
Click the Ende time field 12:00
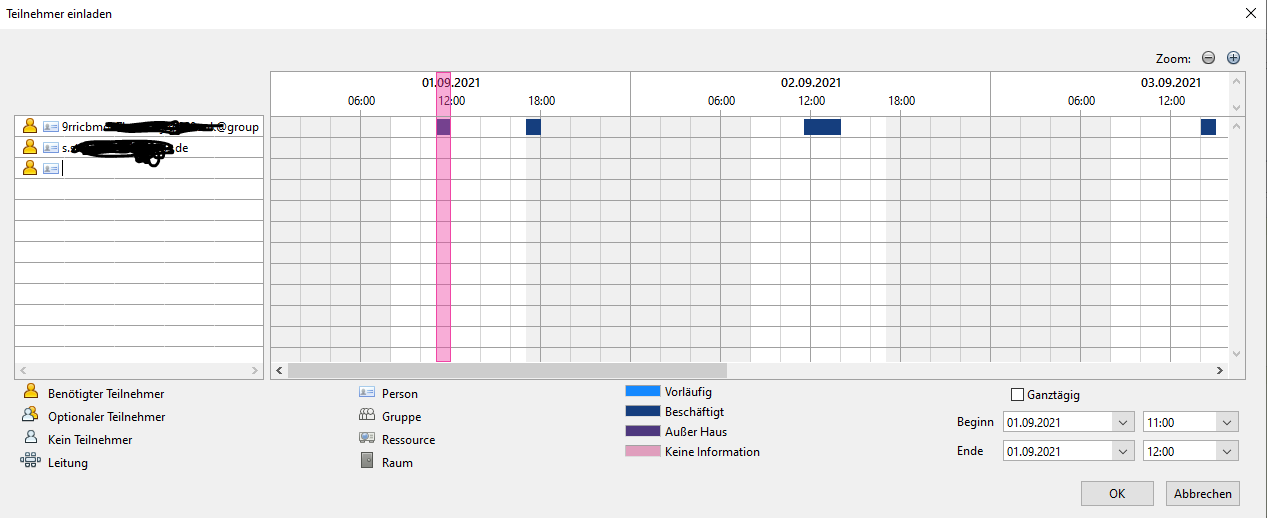click(x=1181, y=451)
